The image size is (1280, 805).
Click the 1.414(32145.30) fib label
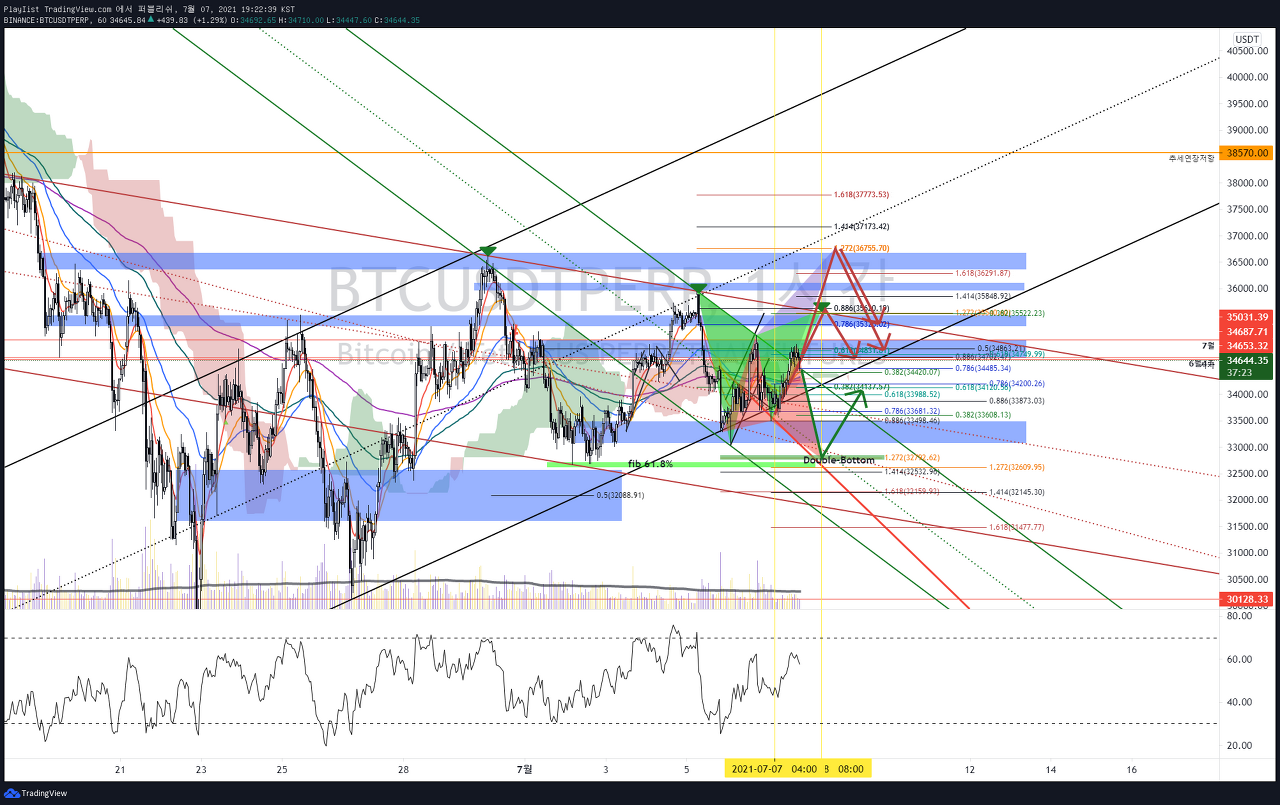click(1016, 492)
